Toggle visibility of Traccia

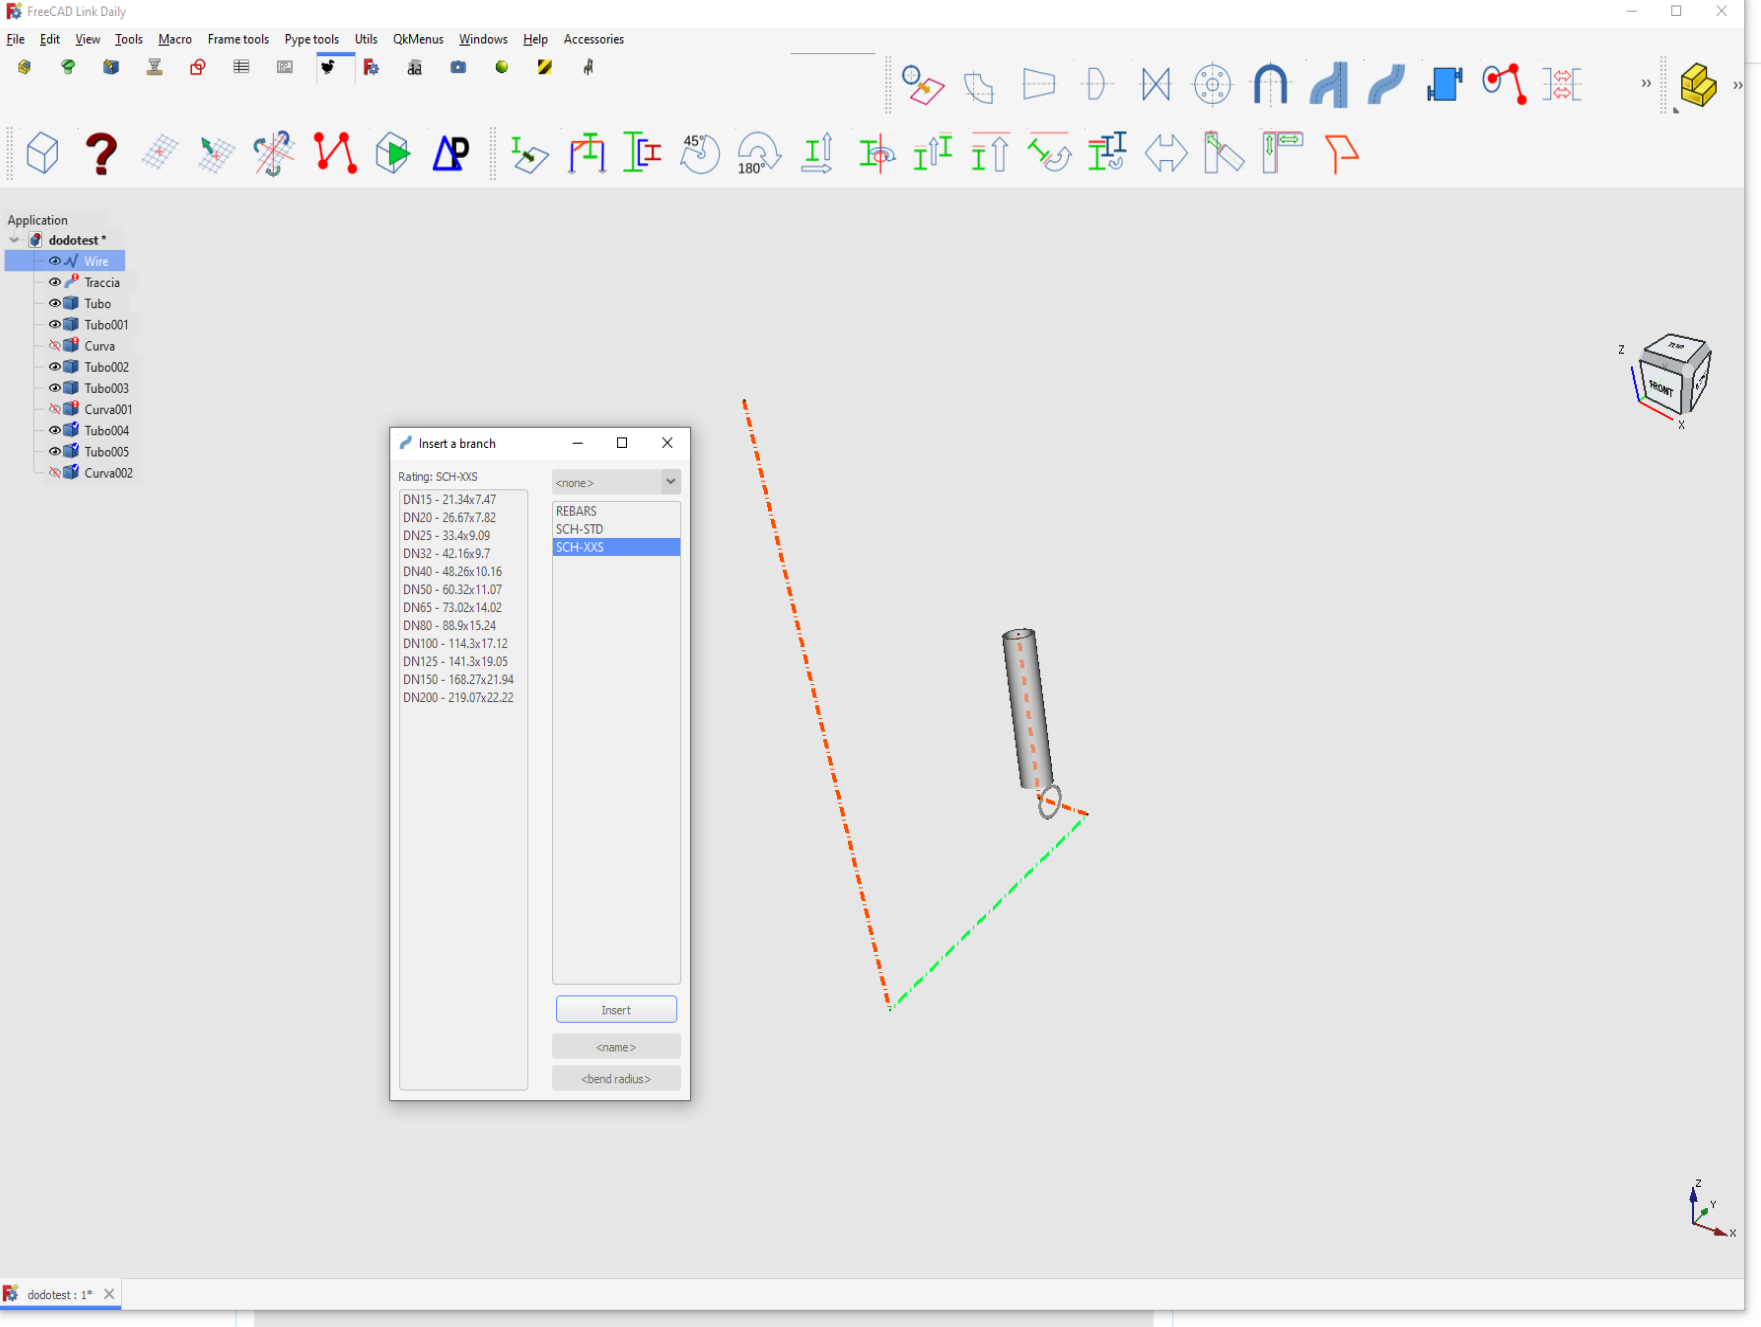click(55, 282)
